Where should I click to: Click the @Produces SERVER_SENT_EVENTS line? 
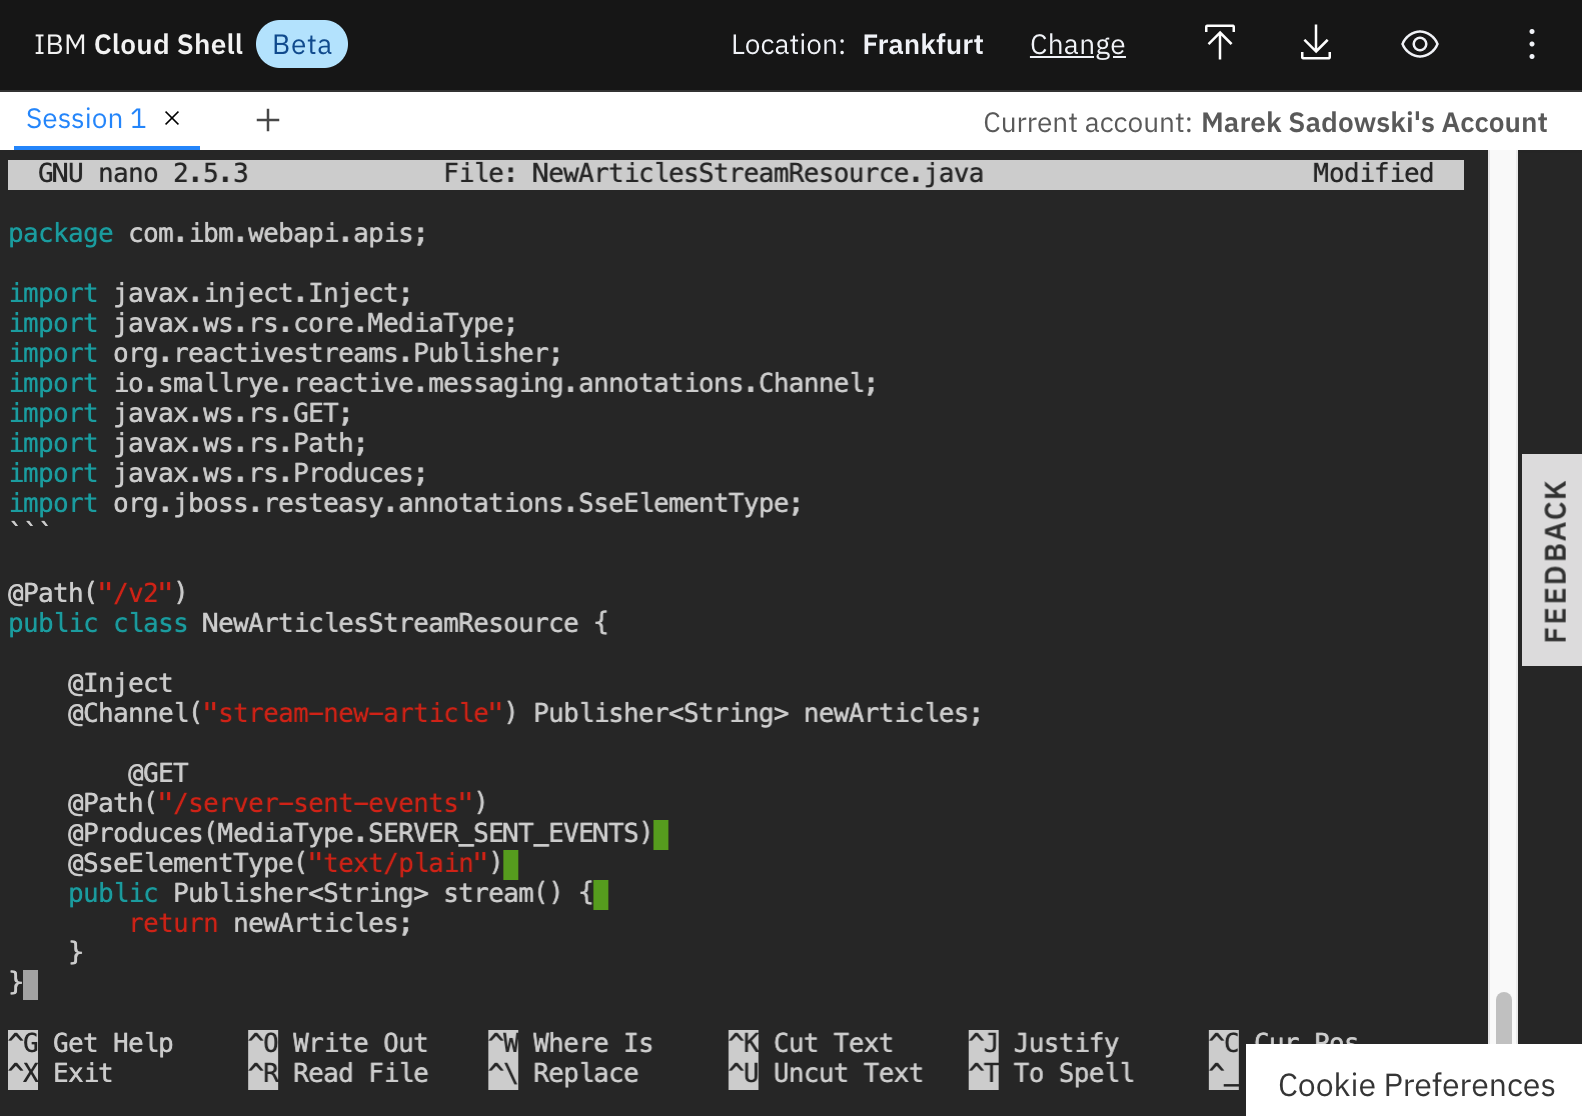[360, 833]
